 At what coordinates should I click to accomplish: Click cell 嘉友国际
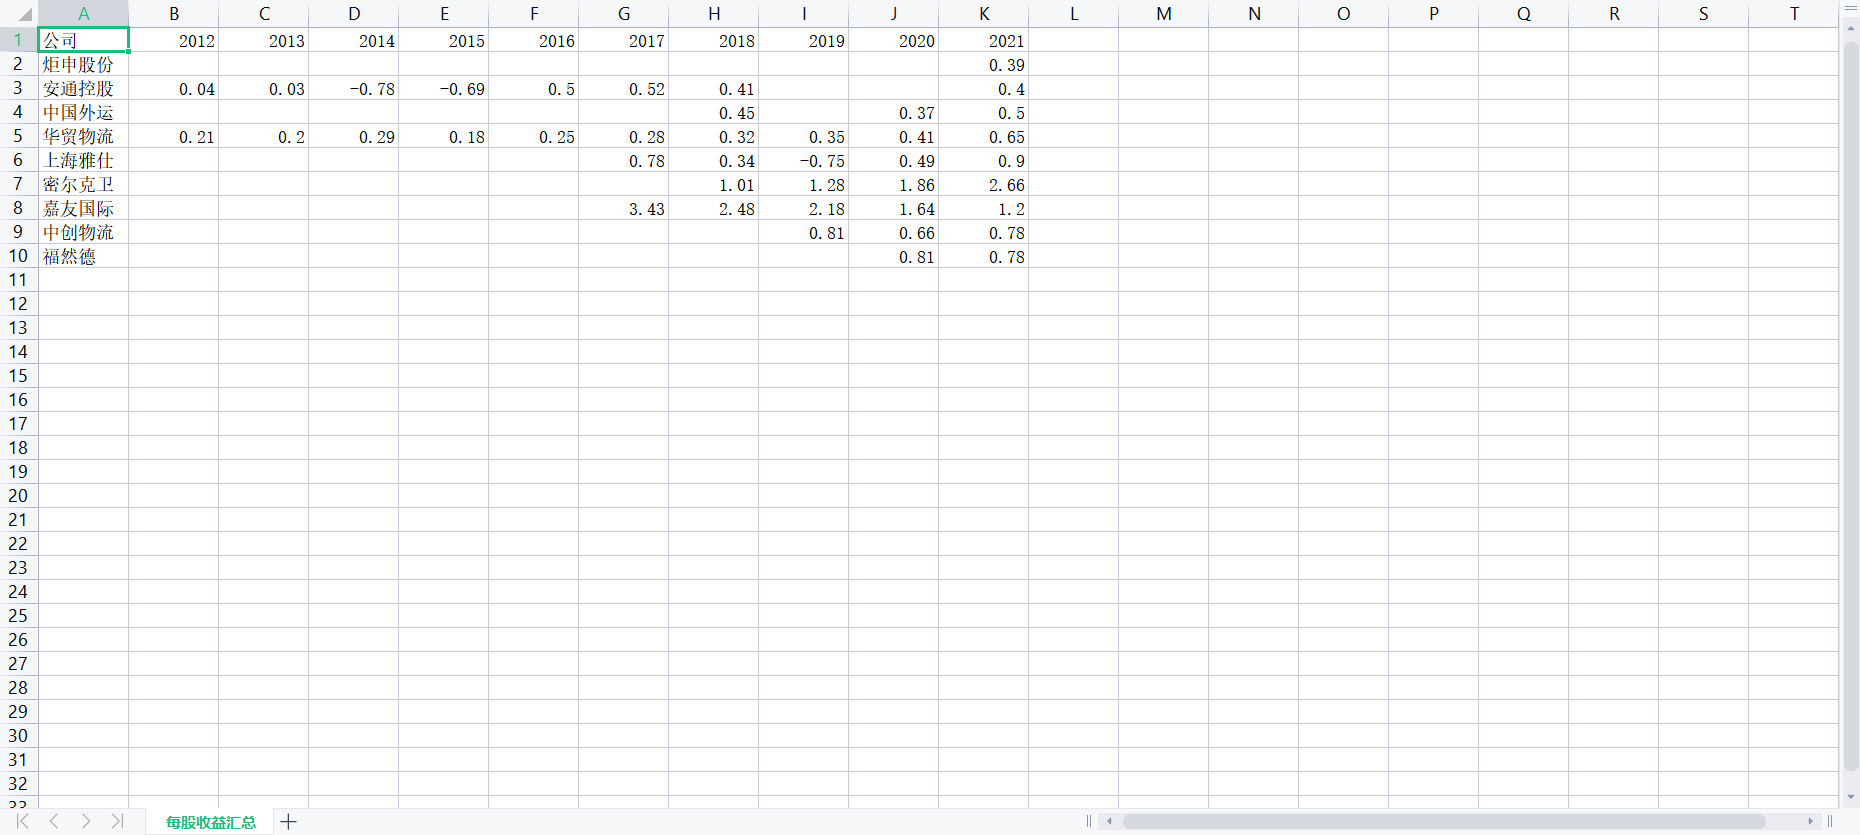click(84, 208)
